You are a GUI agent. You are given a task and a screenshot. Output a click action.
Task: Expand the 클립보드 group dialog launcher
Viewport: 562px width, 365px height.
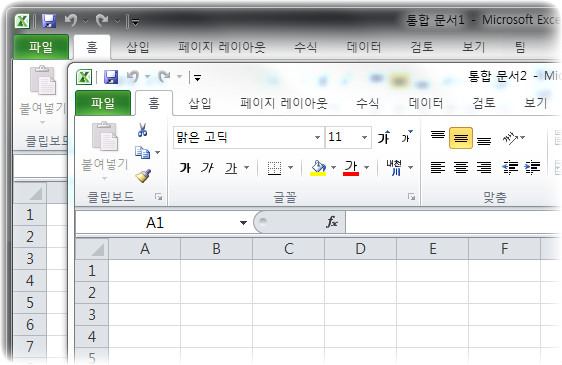tap(158, 196)
